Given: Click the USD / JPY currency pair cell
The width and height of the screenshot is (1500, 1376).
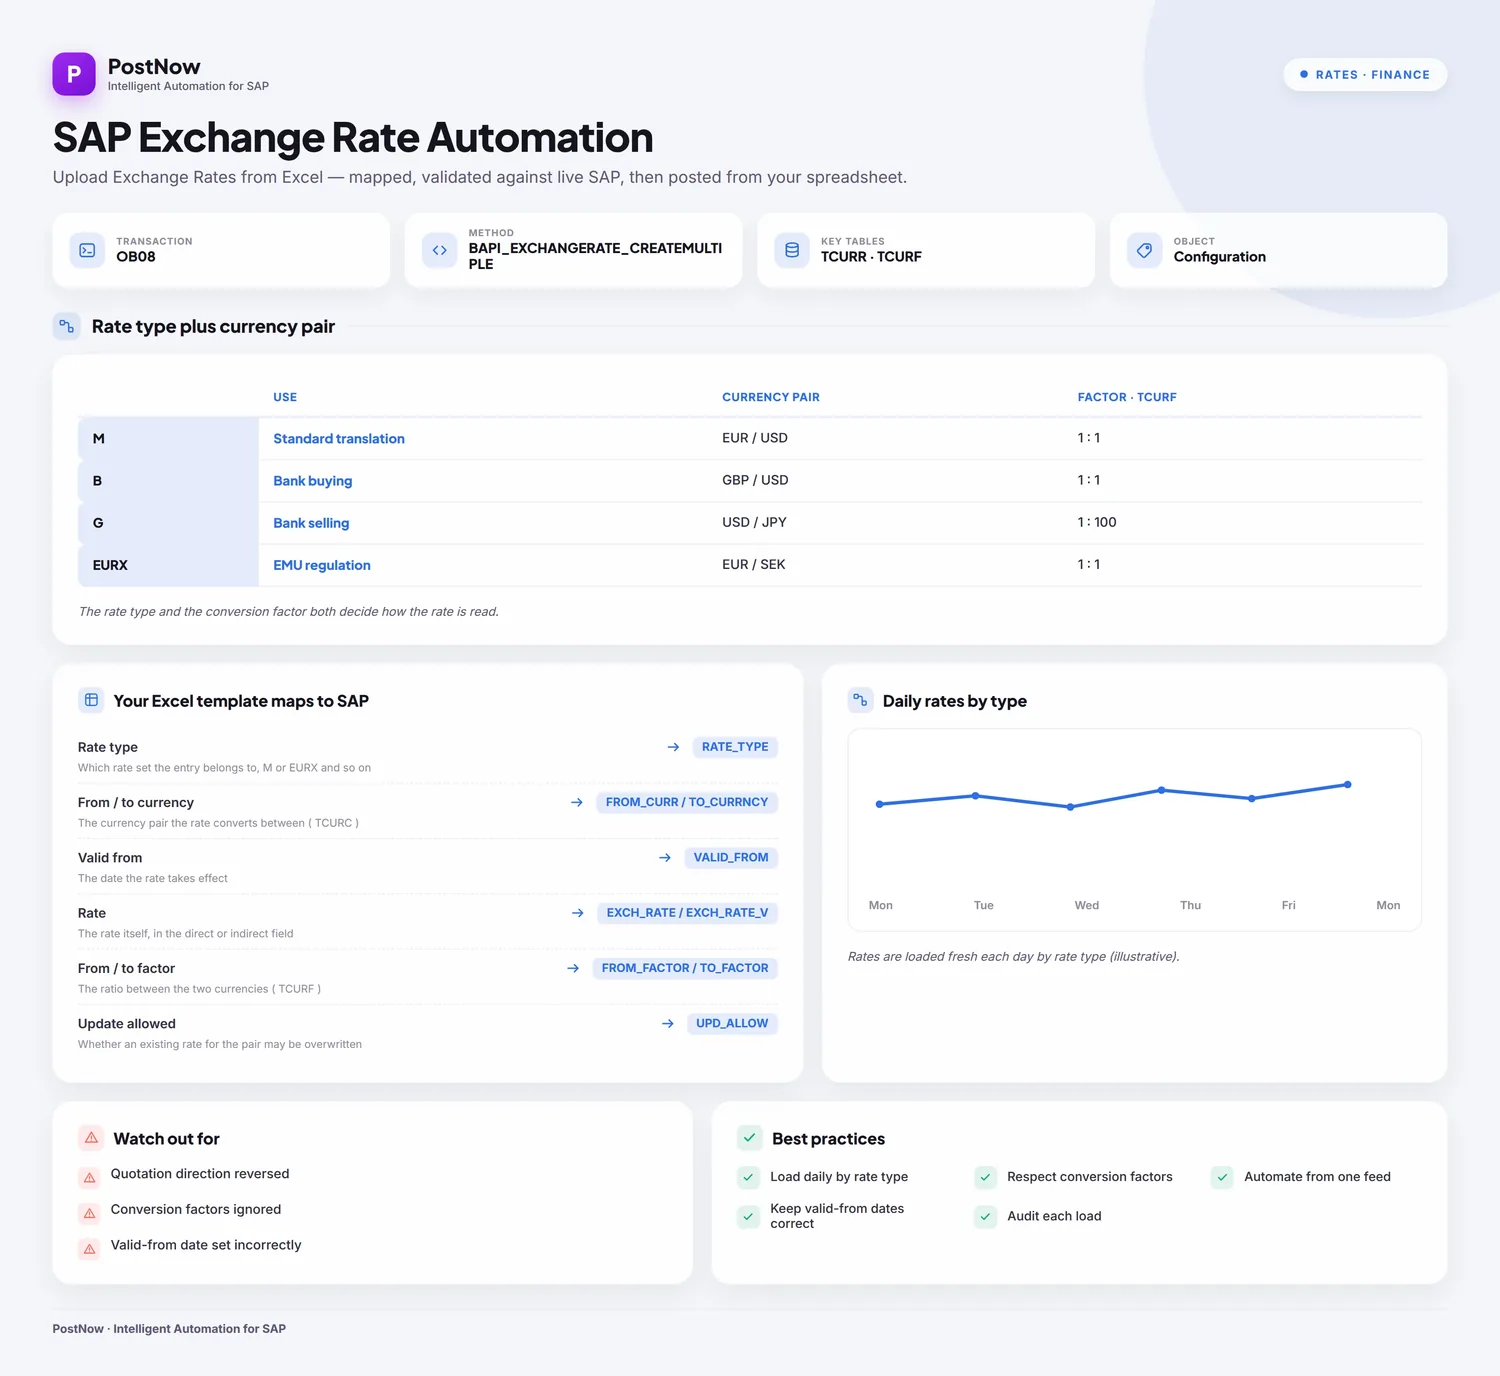Looking at the screenshot, I should 754,522.
